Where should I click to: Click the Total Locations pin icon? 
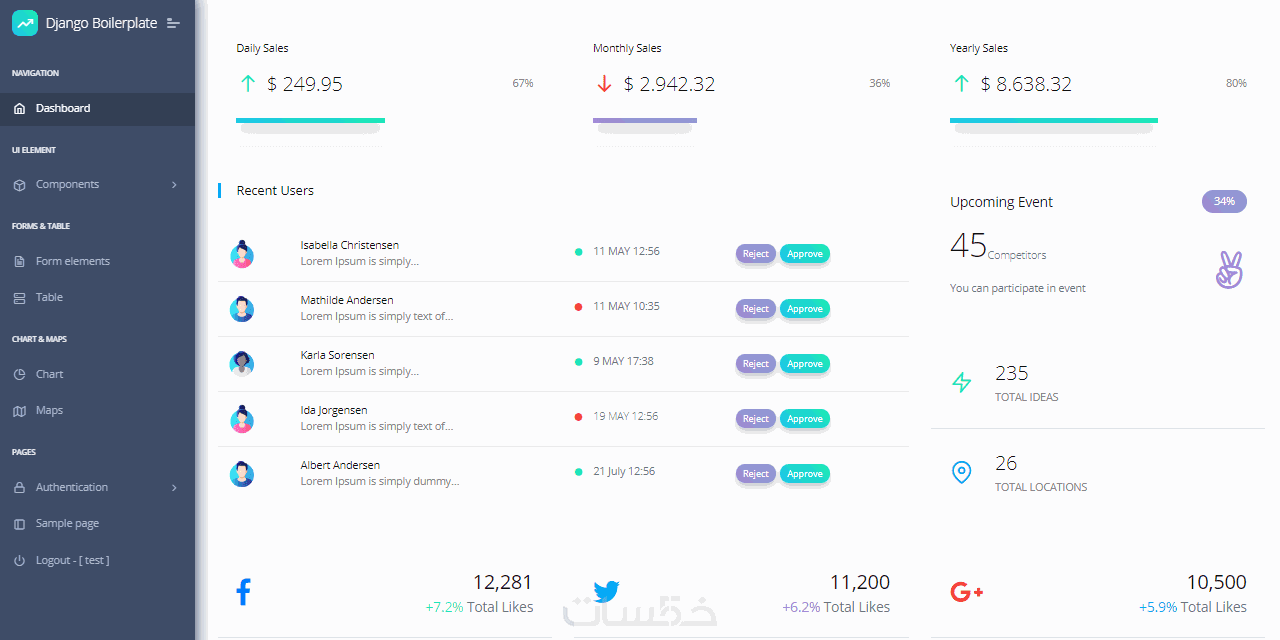(961, 472)
